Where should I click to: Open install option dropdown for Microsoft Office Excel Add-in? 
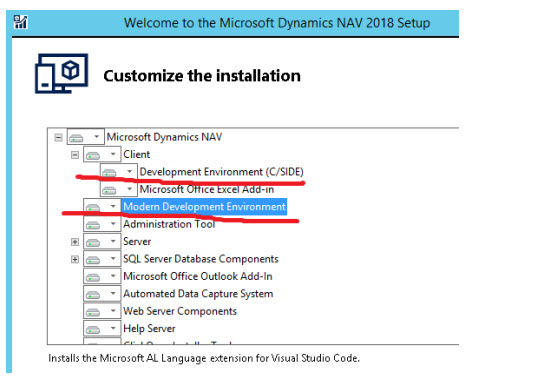(119, 189)
